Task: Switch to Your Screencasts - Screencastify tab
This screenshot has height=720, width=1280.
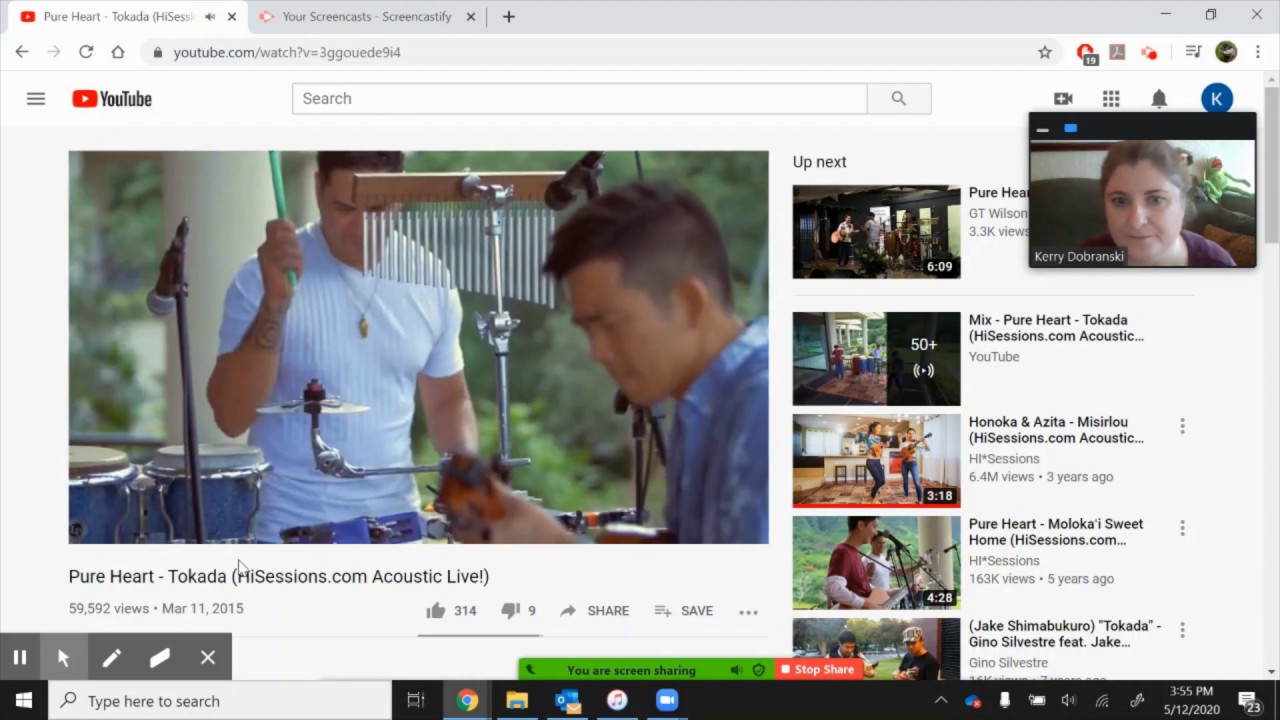Action: (x=366, y=17)
